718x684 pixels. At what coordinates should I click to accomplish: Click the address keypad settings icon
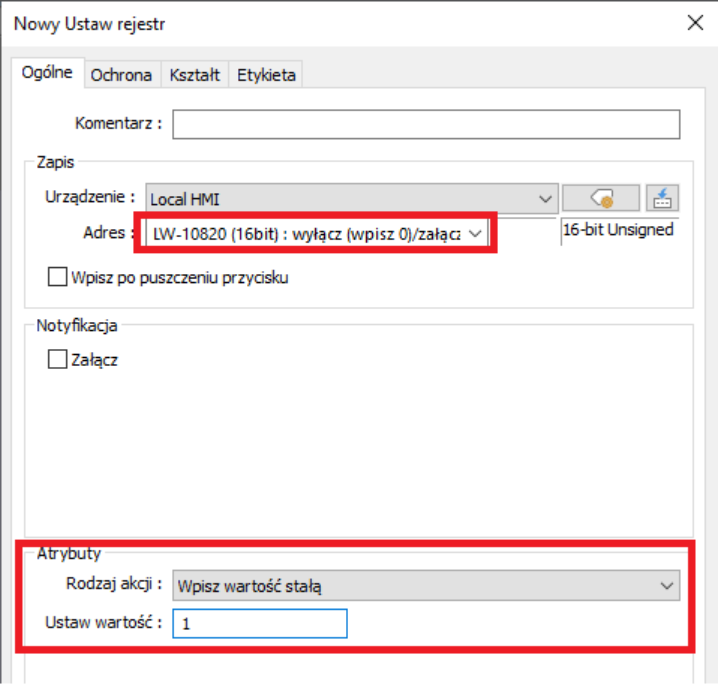click(662, 198)
